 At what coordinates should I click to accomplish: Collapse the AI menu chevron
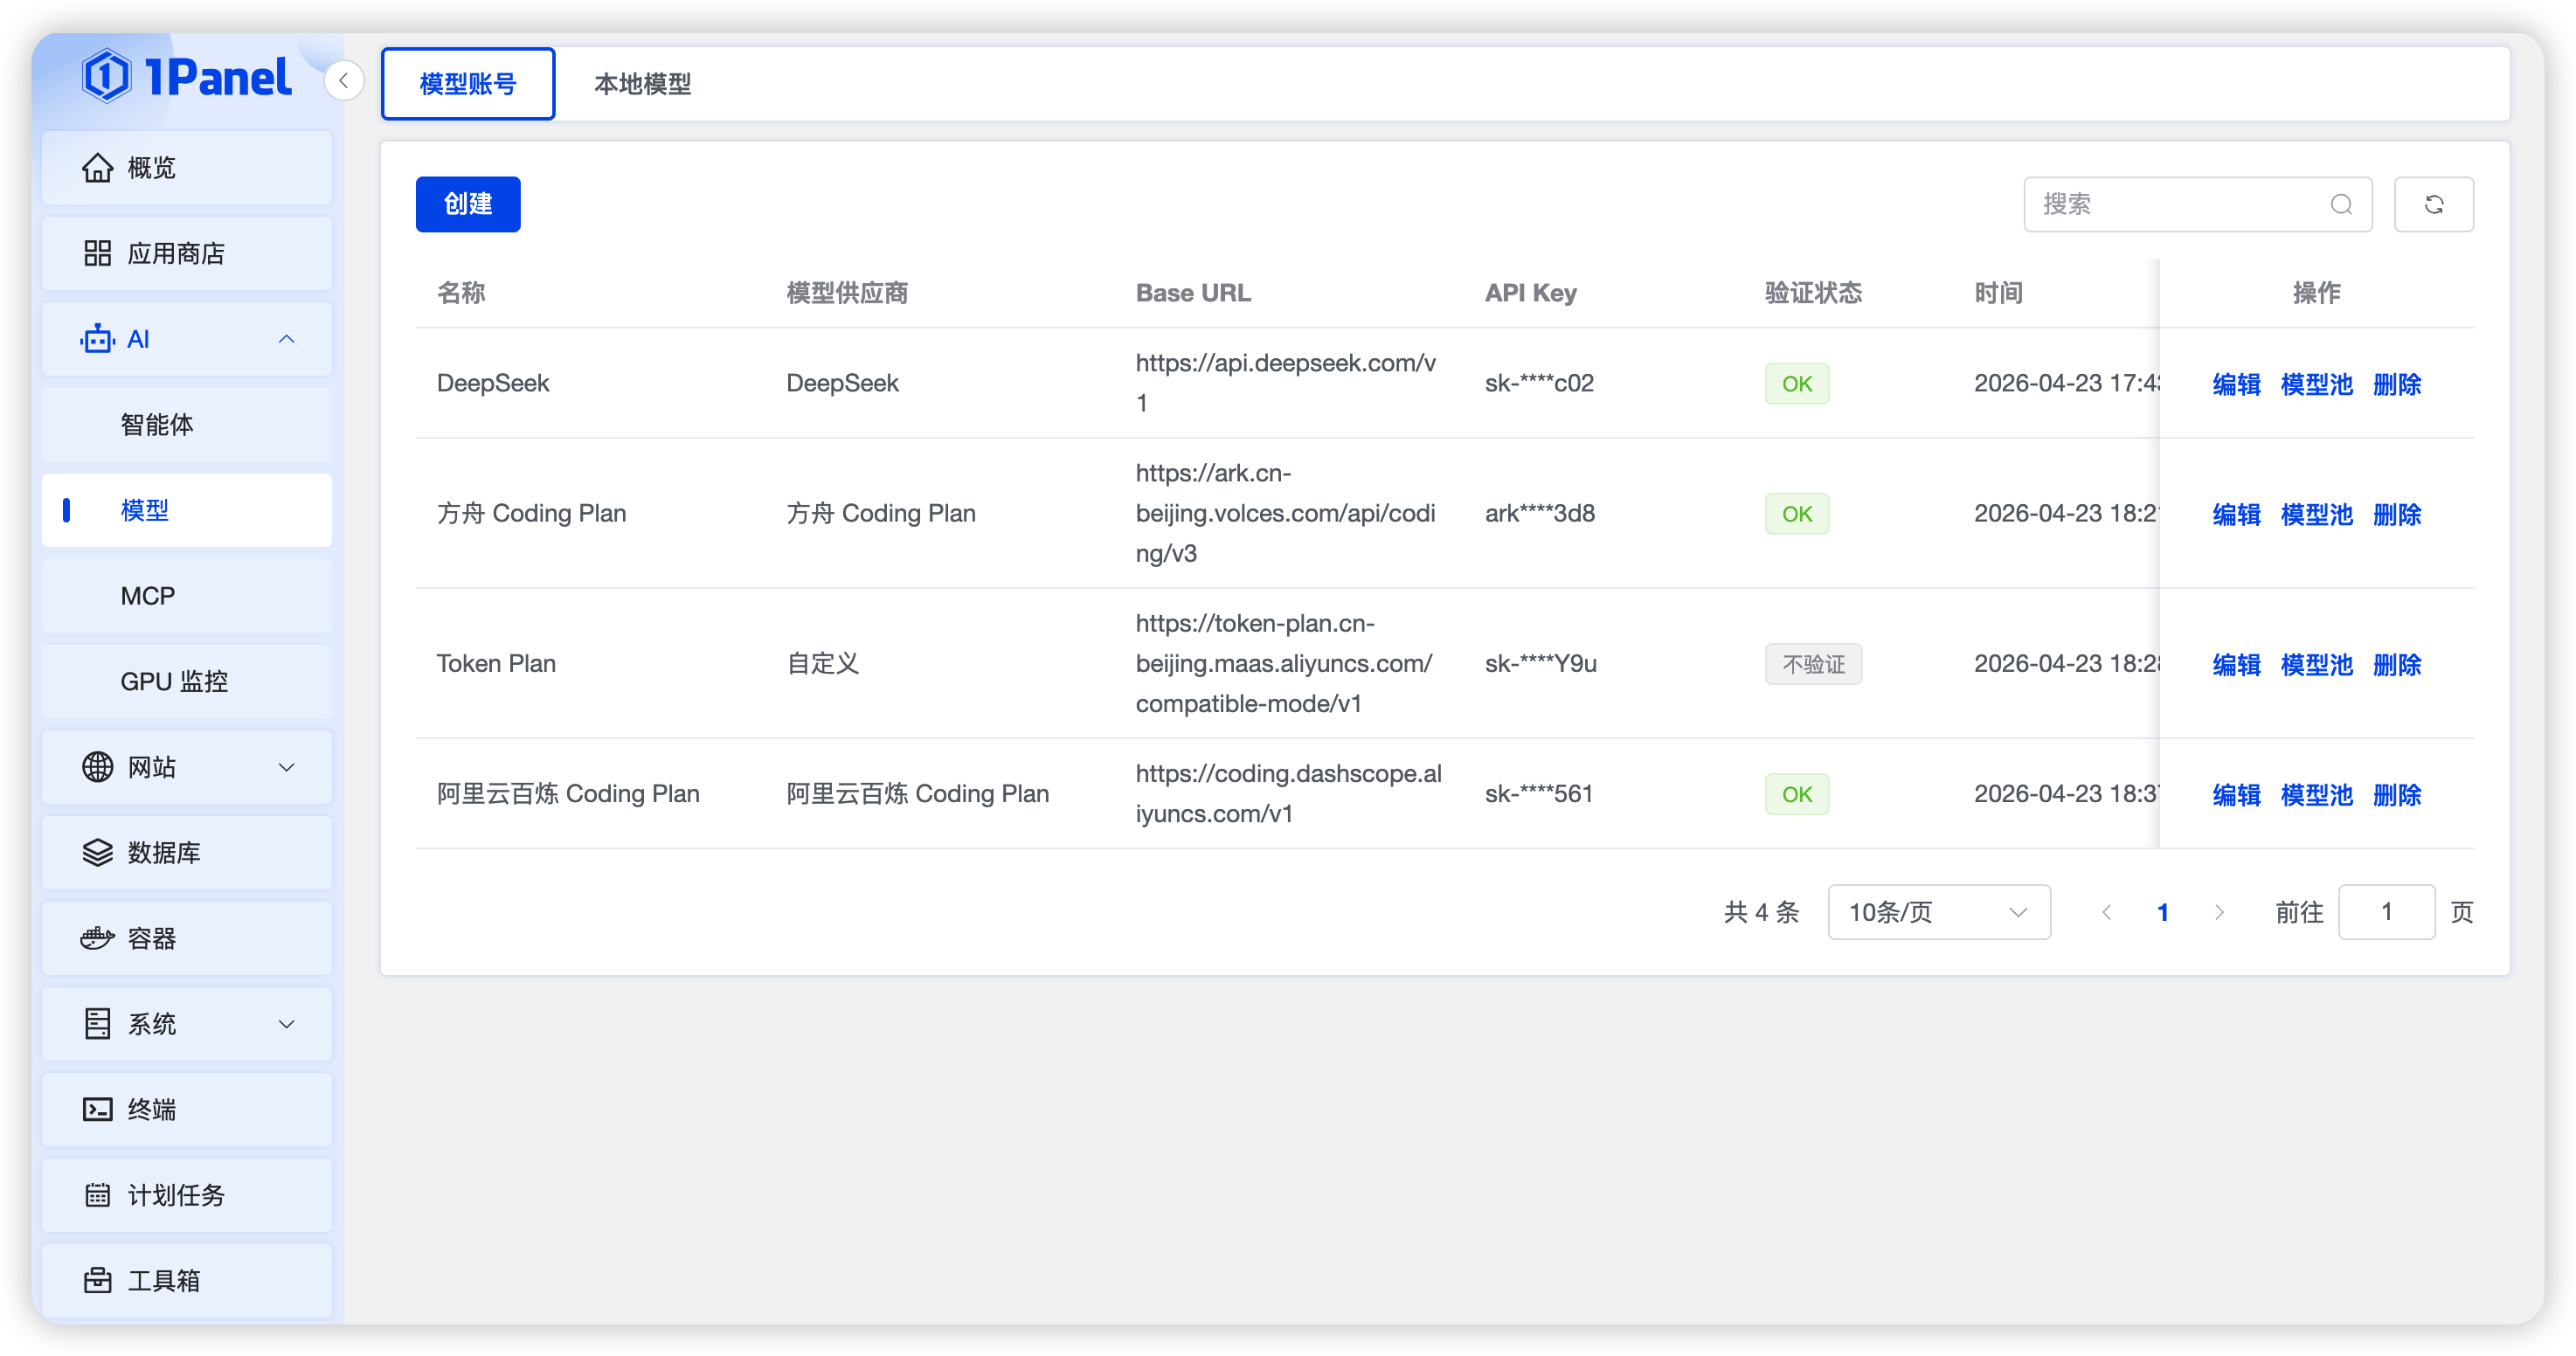286,339
